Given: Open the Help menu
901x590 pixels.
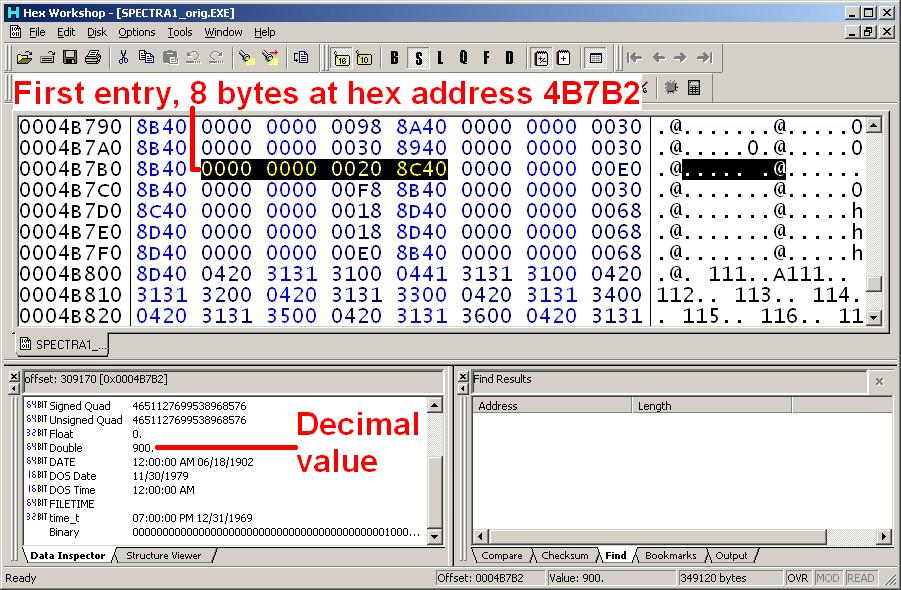Looking at the screenshot, I should pyautogui.click(x=265, y=32).
